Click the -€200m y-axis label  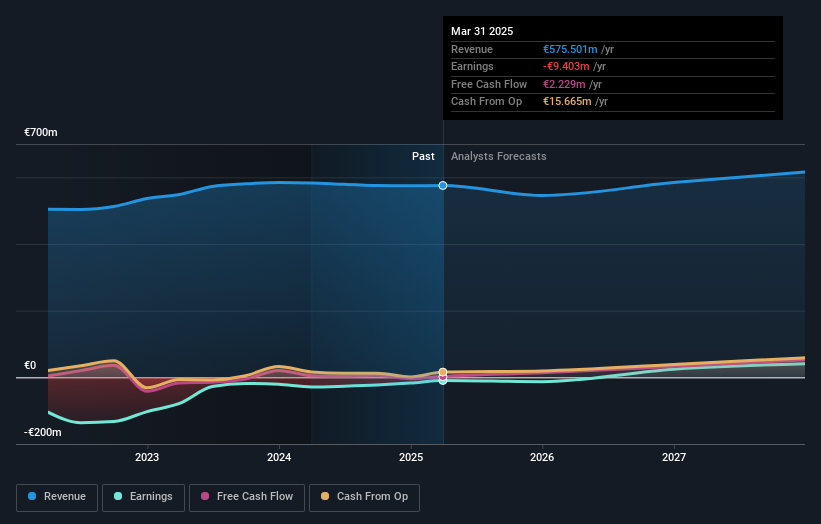[43, 432]
